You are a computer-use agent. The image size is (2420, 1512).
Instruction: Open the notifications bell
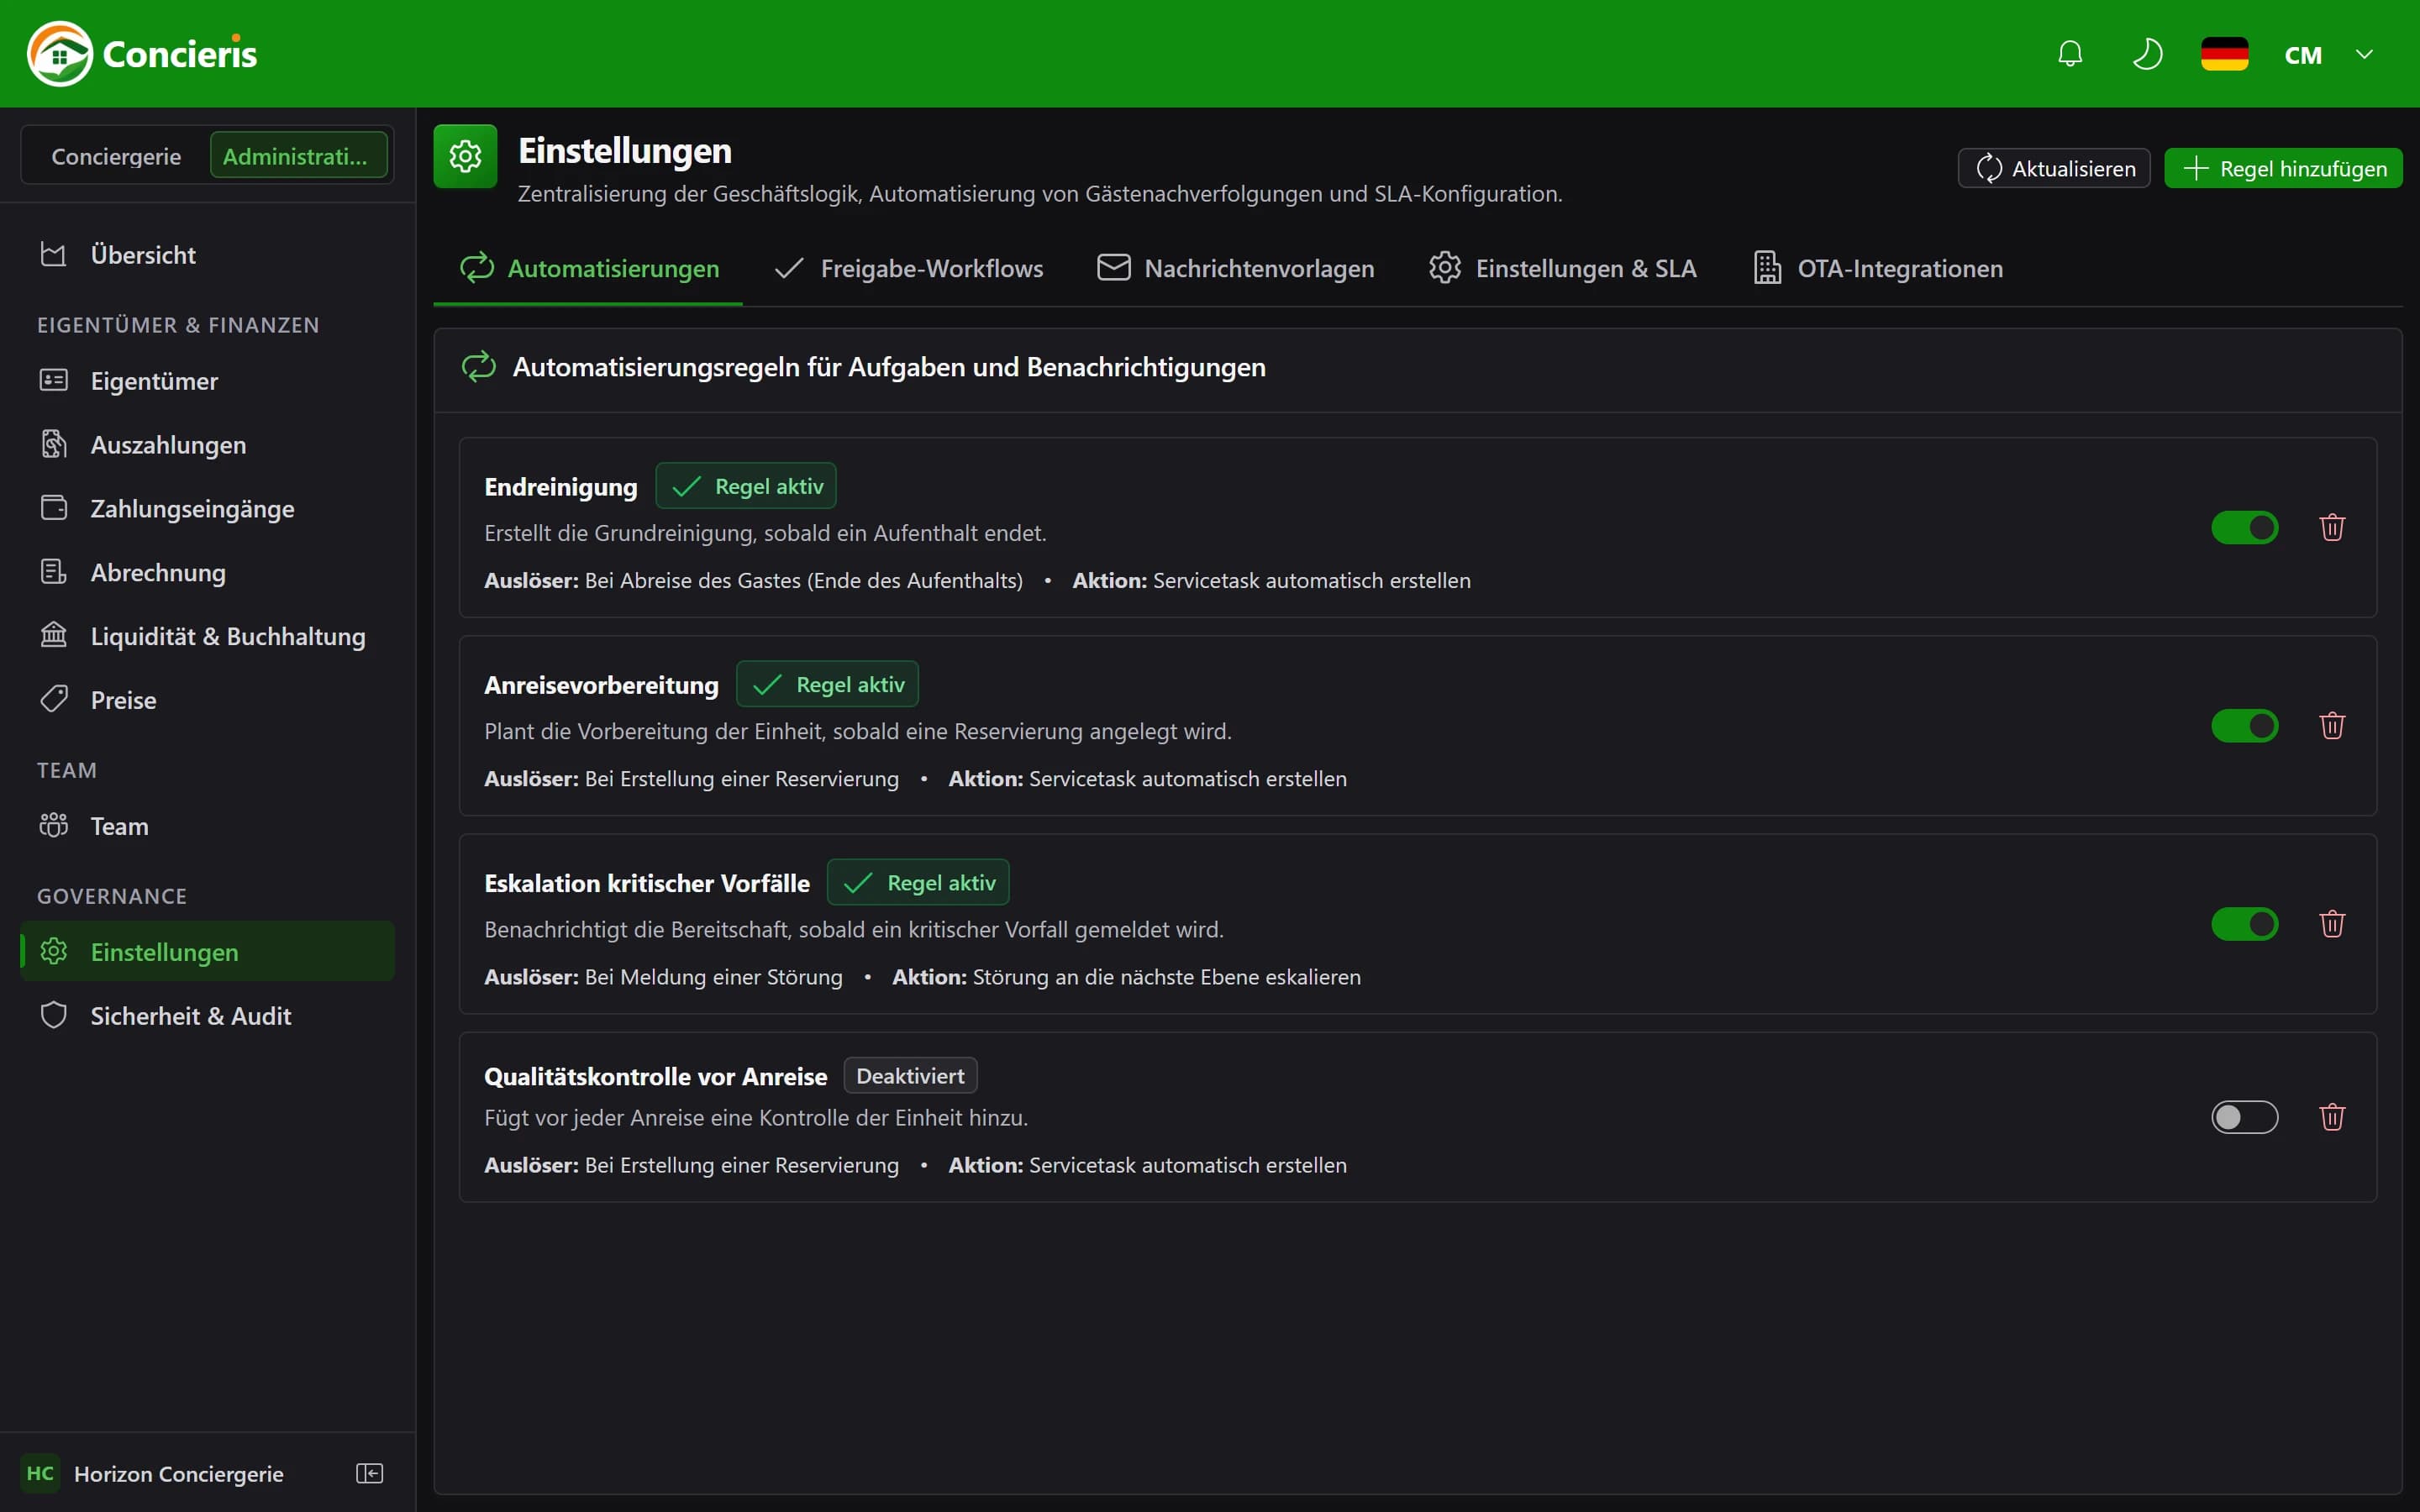click(2070, 54)
